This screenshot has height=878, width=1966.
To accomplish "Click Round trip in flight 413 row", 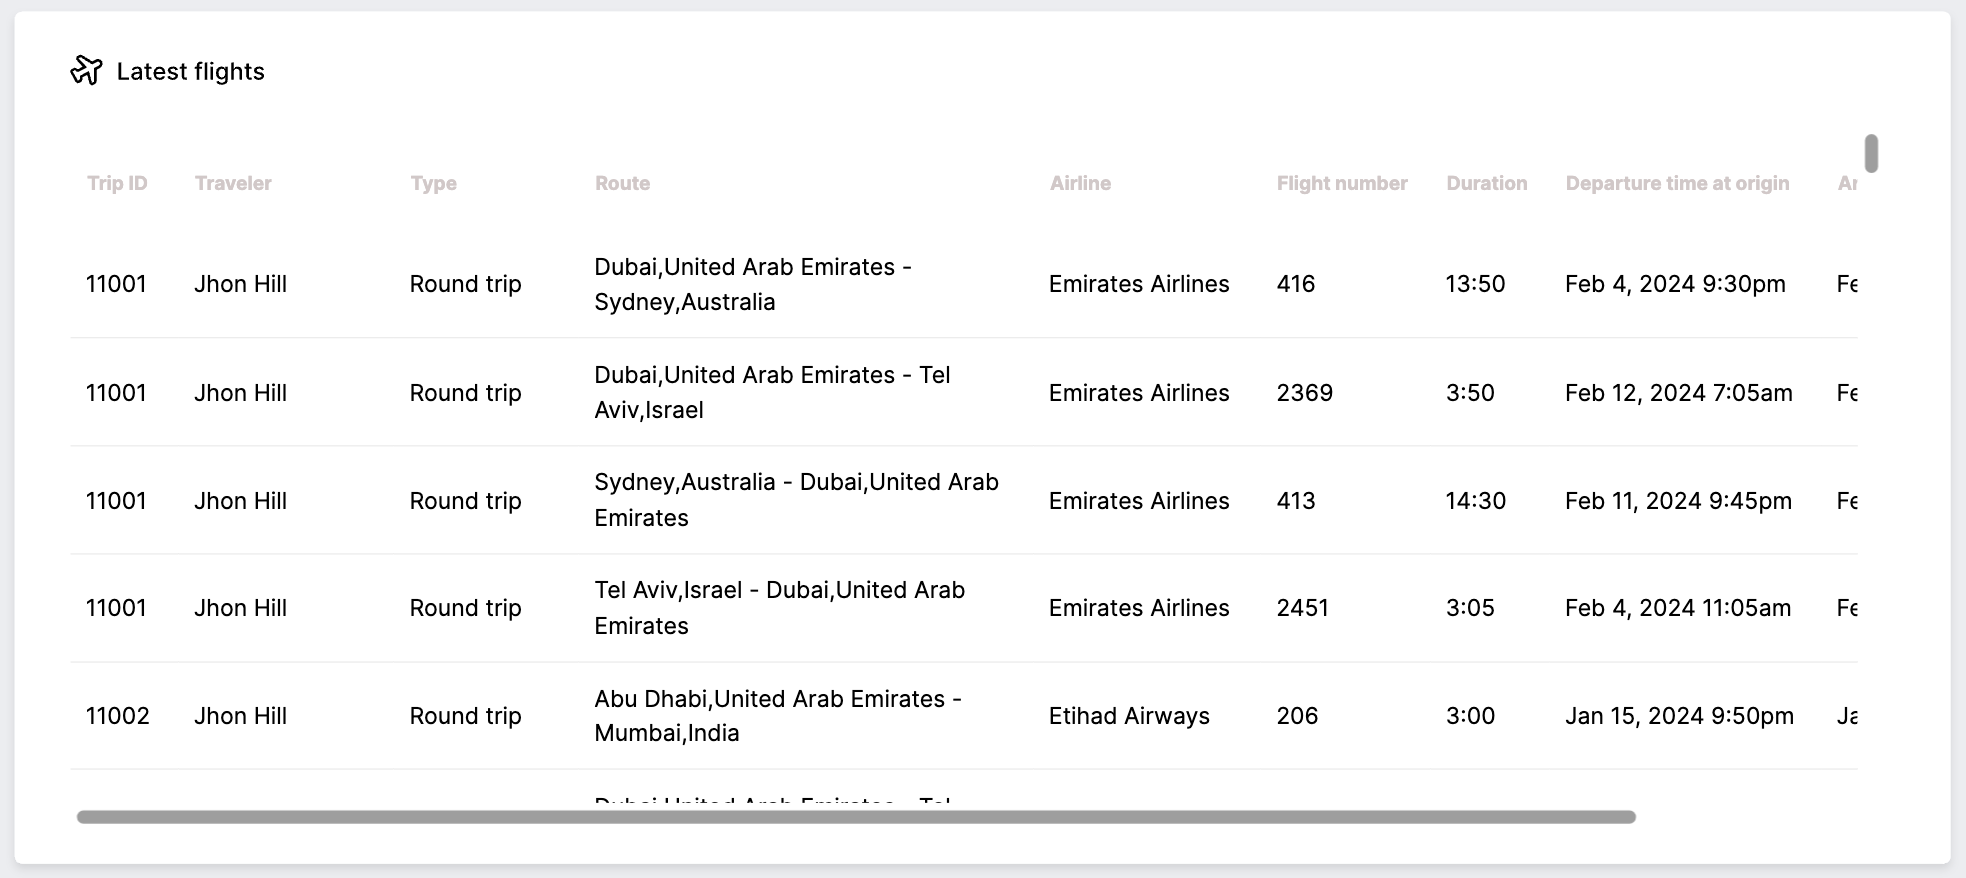I will (x=465, y=502).
